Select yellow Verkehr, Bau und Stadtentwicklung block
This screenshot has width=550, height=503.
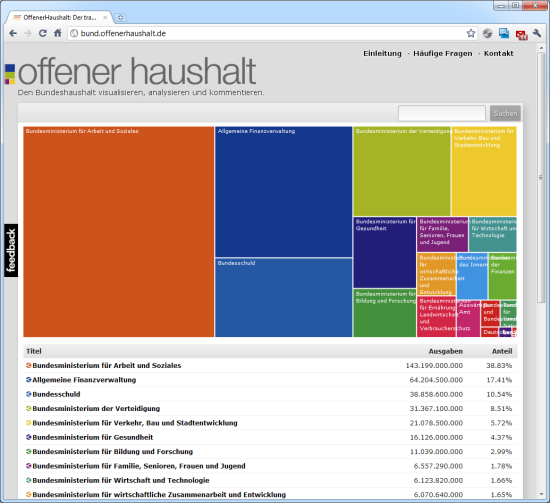[x=484, y=171]
